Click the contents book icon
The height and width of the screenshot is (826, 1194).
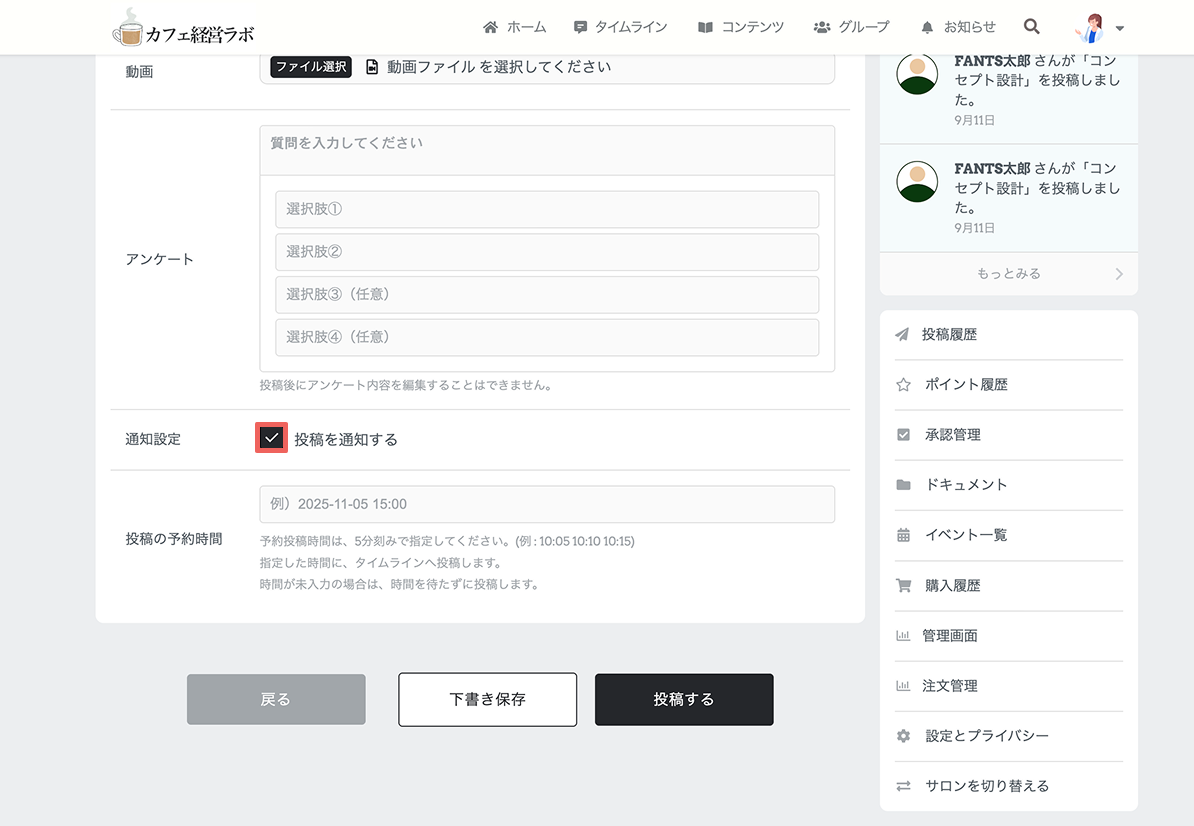(705, 27)
